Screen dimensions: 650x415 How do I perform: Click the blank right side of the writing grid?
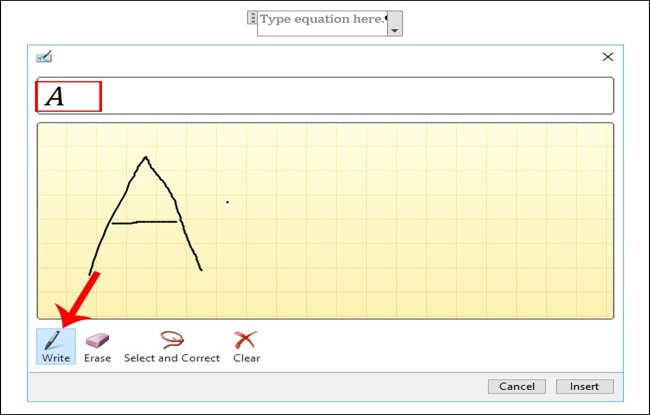click(x=450, y=220)
